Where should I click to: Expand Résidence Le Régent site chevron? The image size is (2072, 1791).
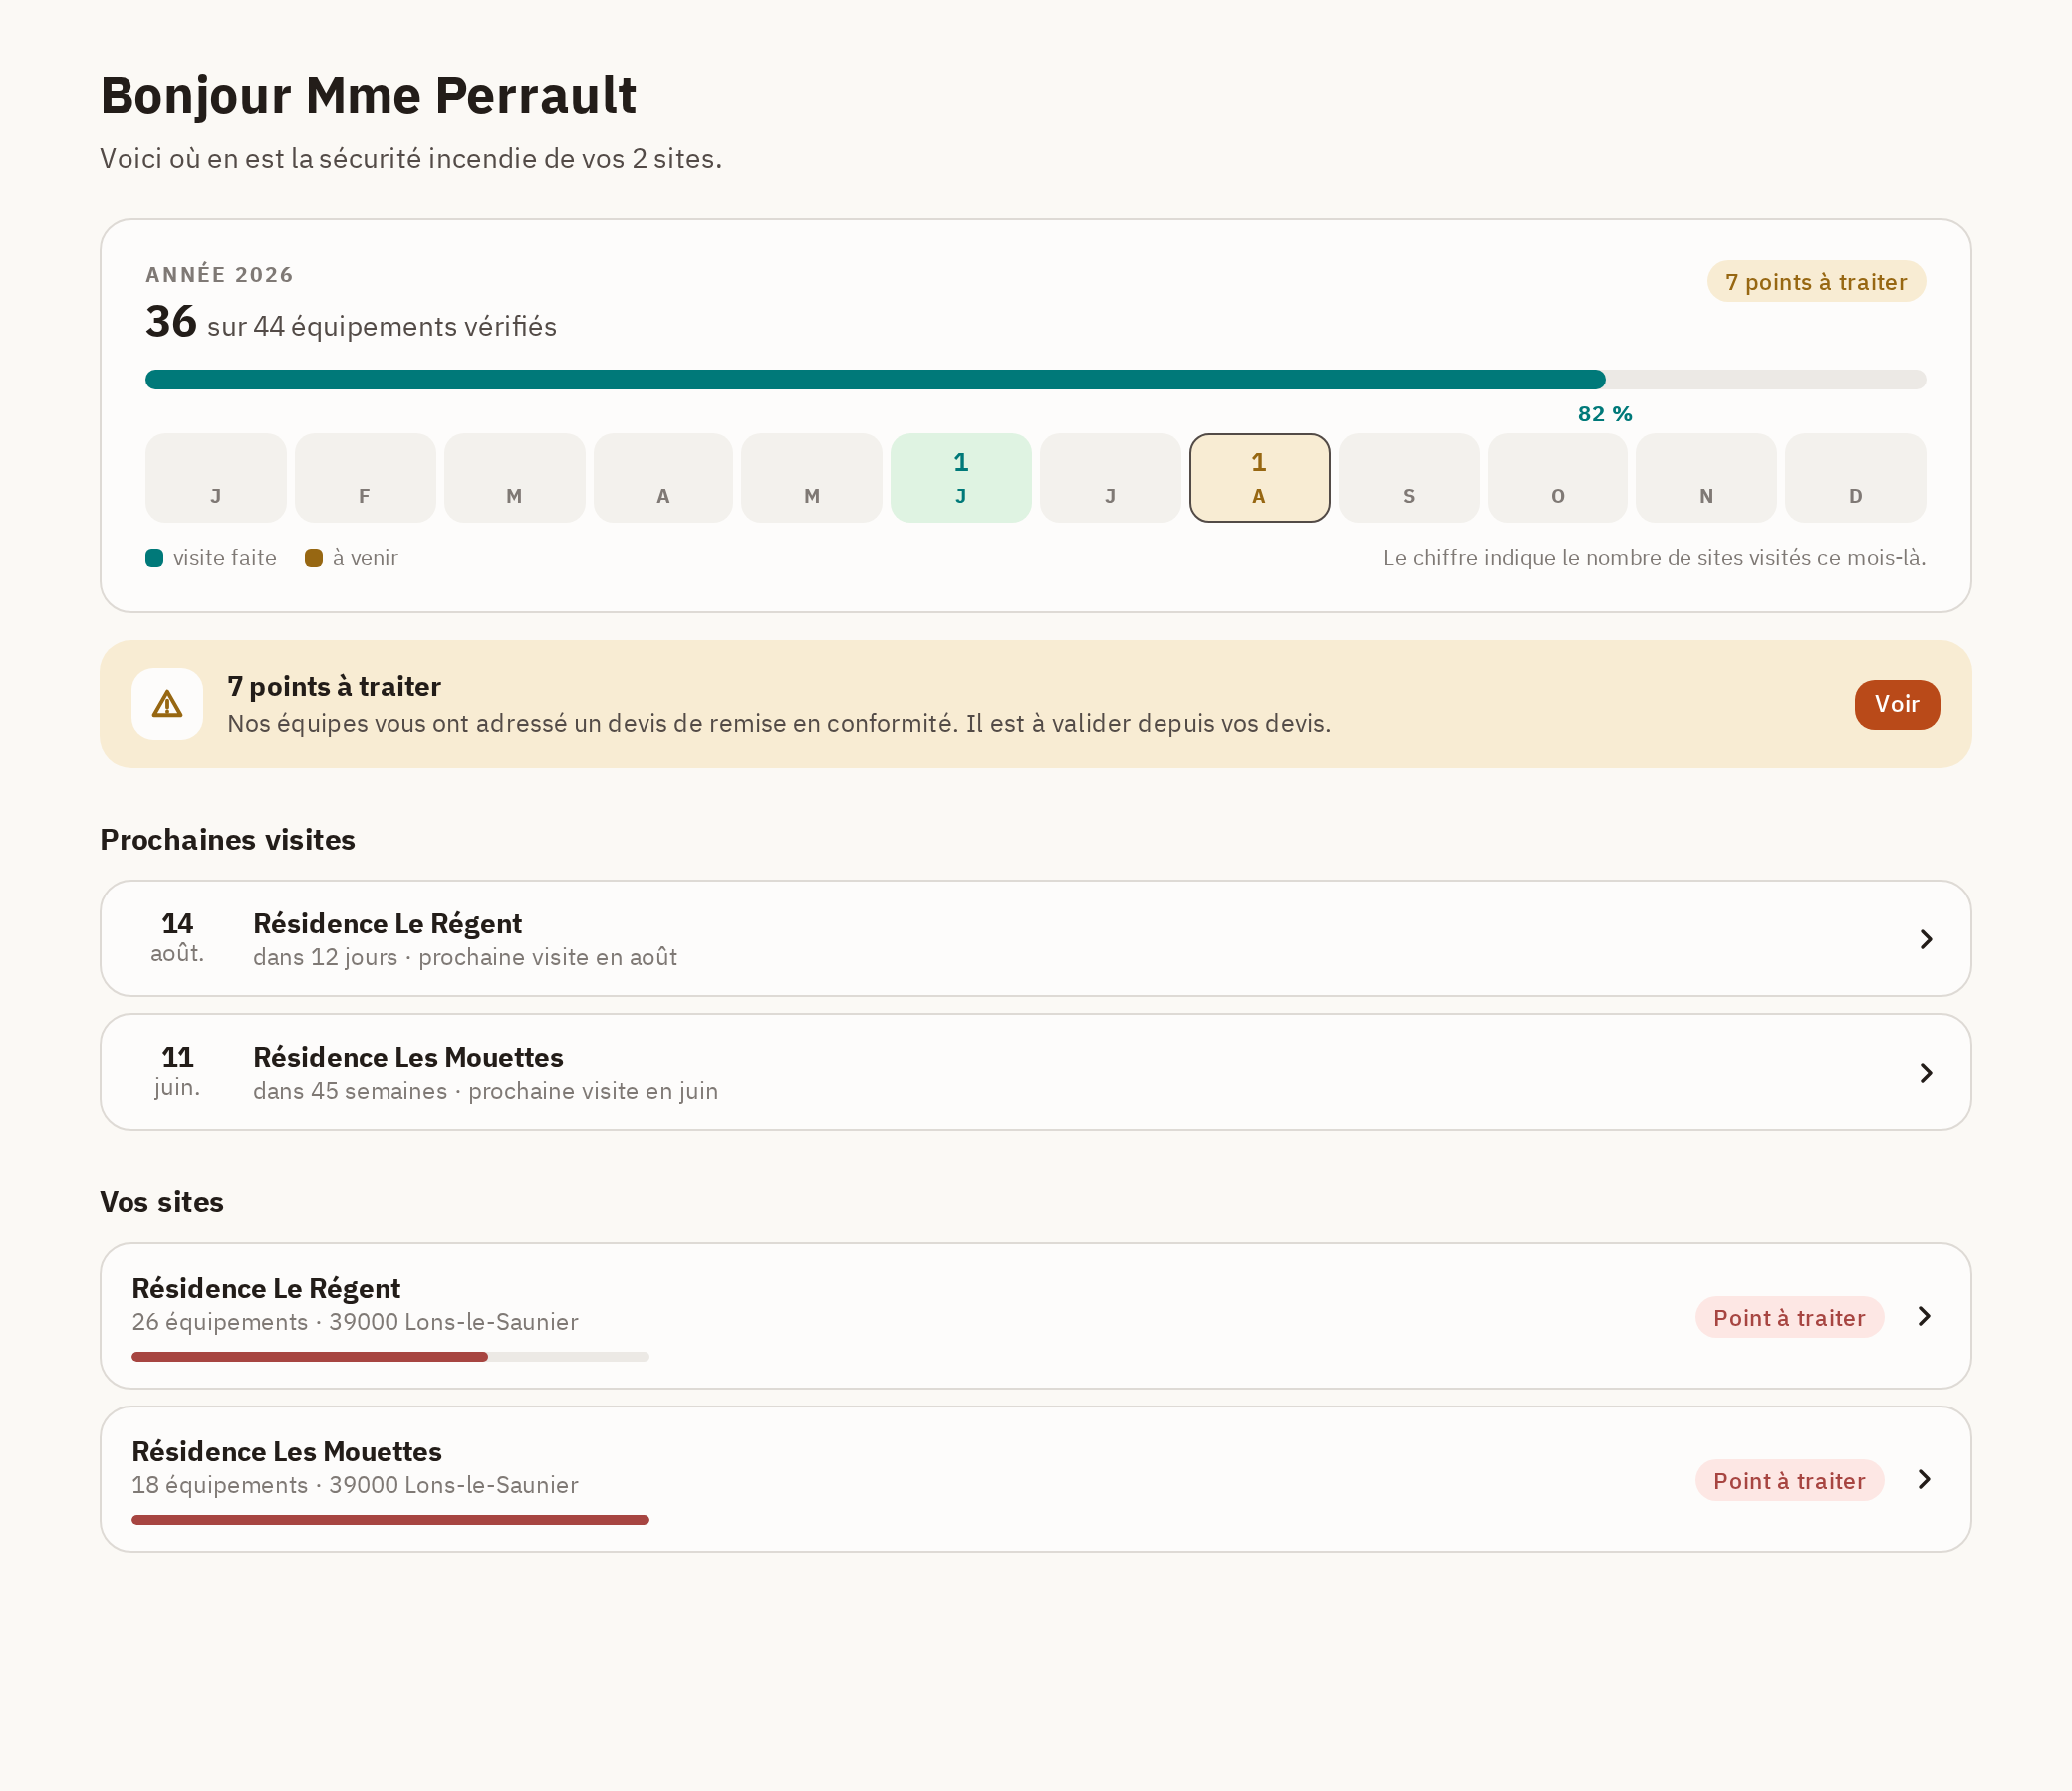click(1923, 1316)
